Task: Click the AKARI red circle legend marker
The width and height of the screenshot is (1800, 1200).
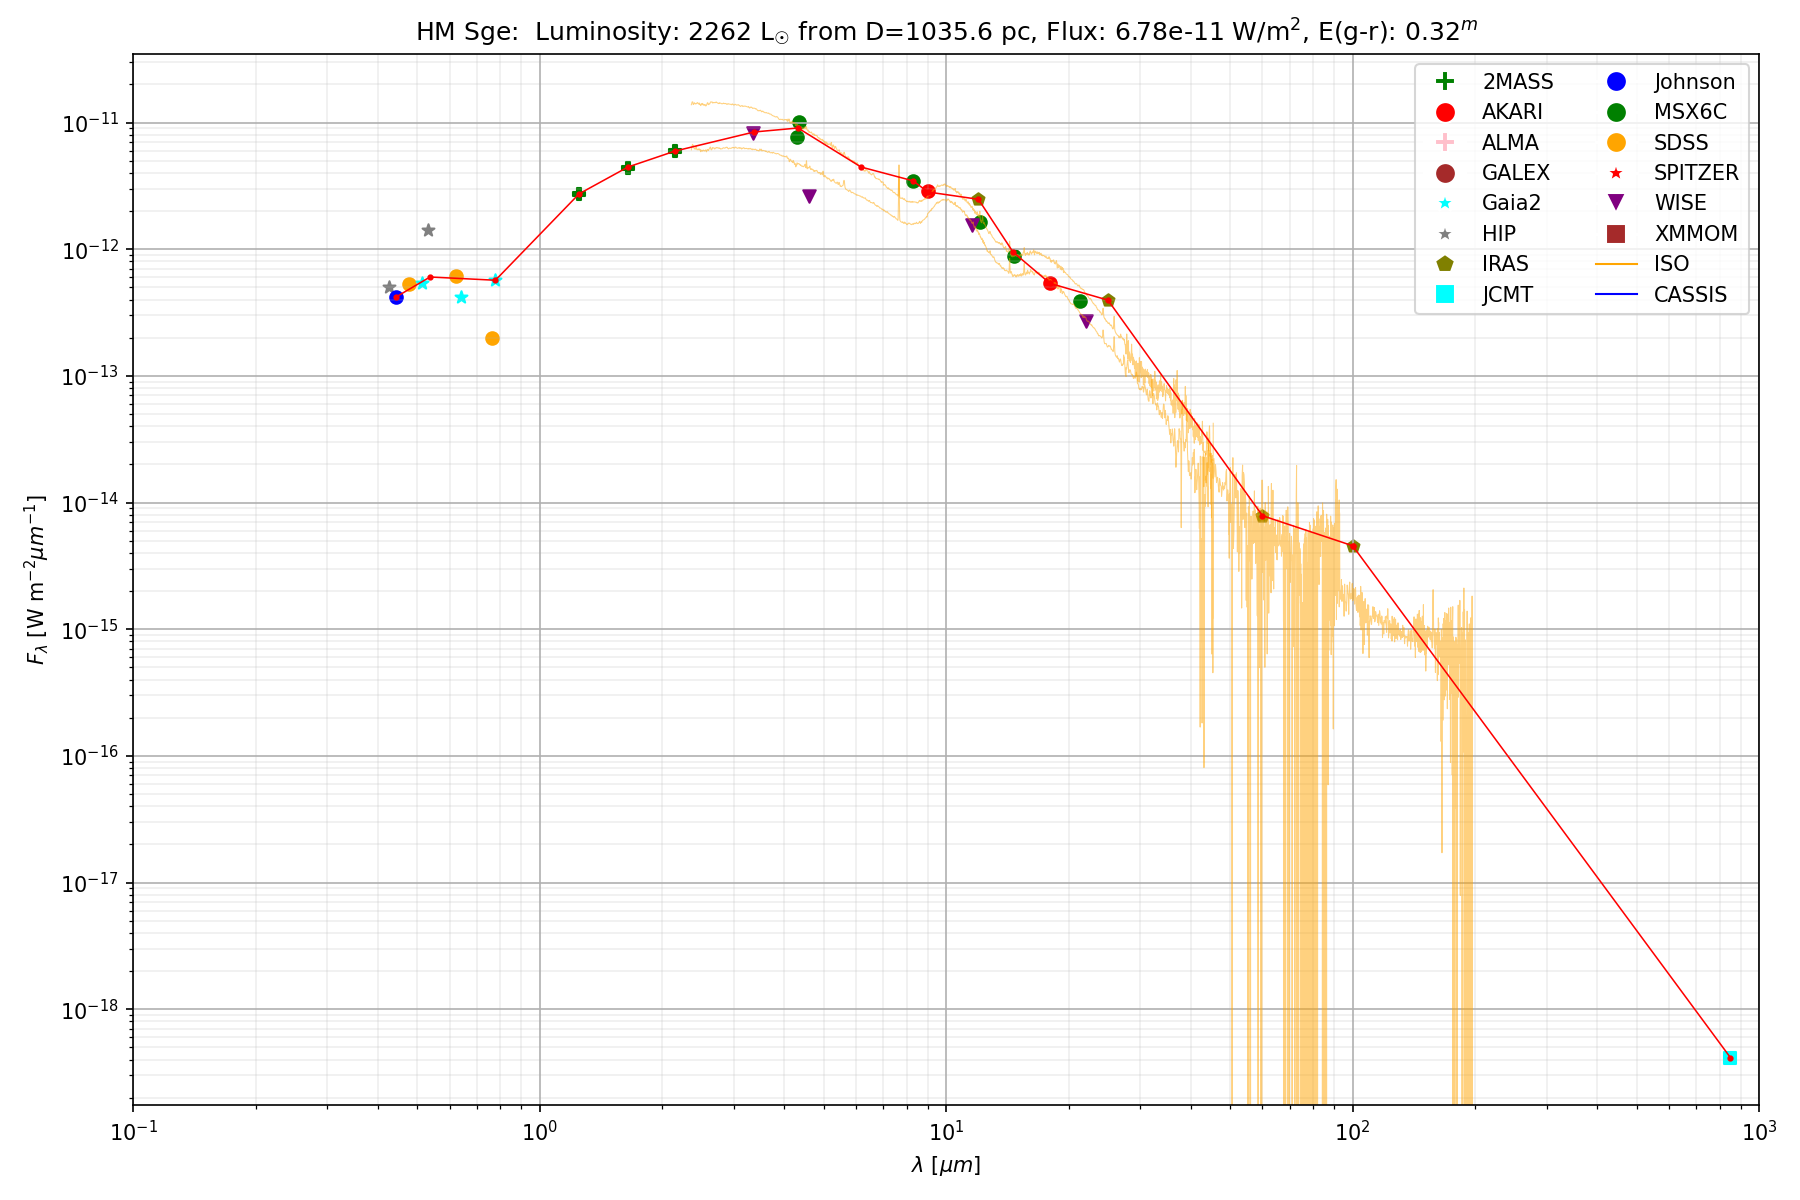Action: pos(1444,112)
